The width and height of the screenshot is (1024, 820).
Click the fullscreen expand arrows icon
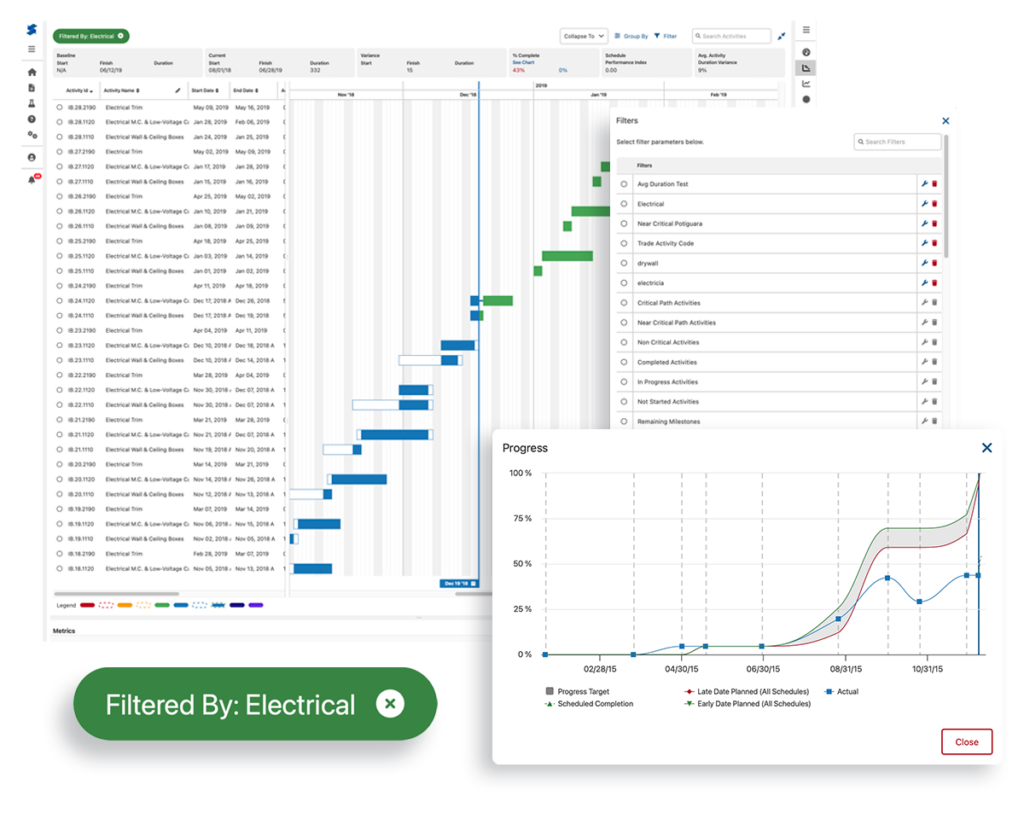(x=781, y=35)
